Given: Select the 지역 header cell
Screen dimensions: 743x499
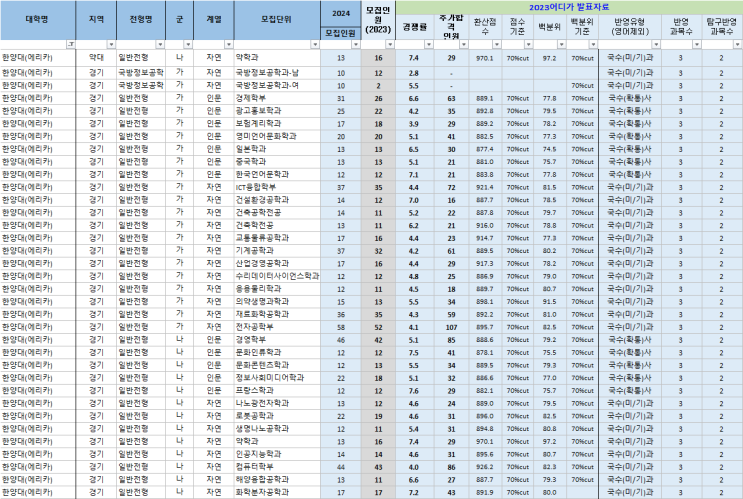Looking at the screenshot, I should [96, 20].
